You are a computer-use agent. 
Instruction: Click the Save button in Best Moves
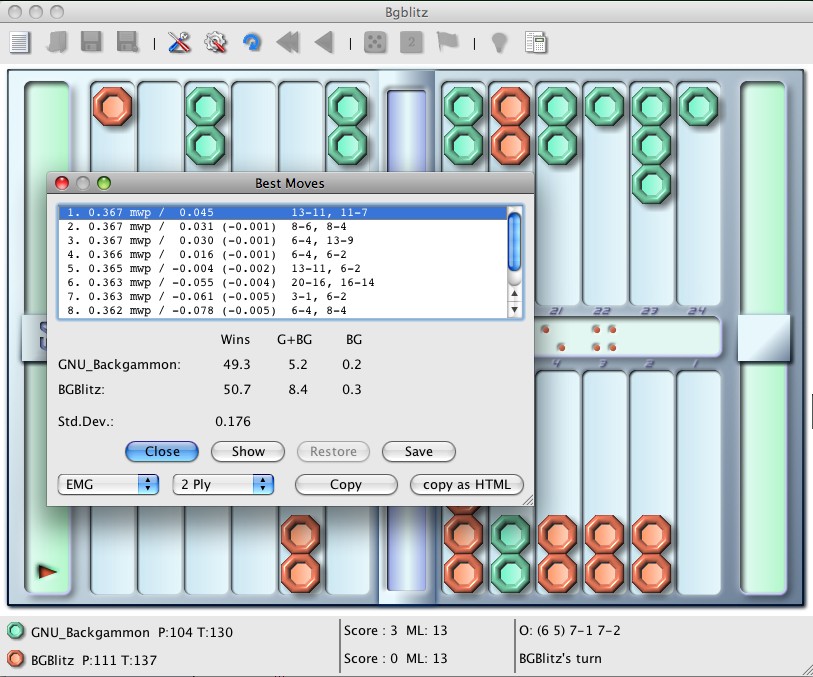pyautogui.click(x=419, y=452)
